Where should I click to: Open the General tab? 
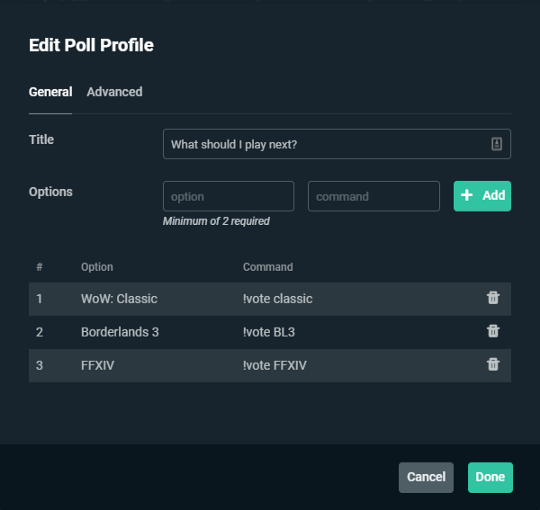click(x=51, y=92)
